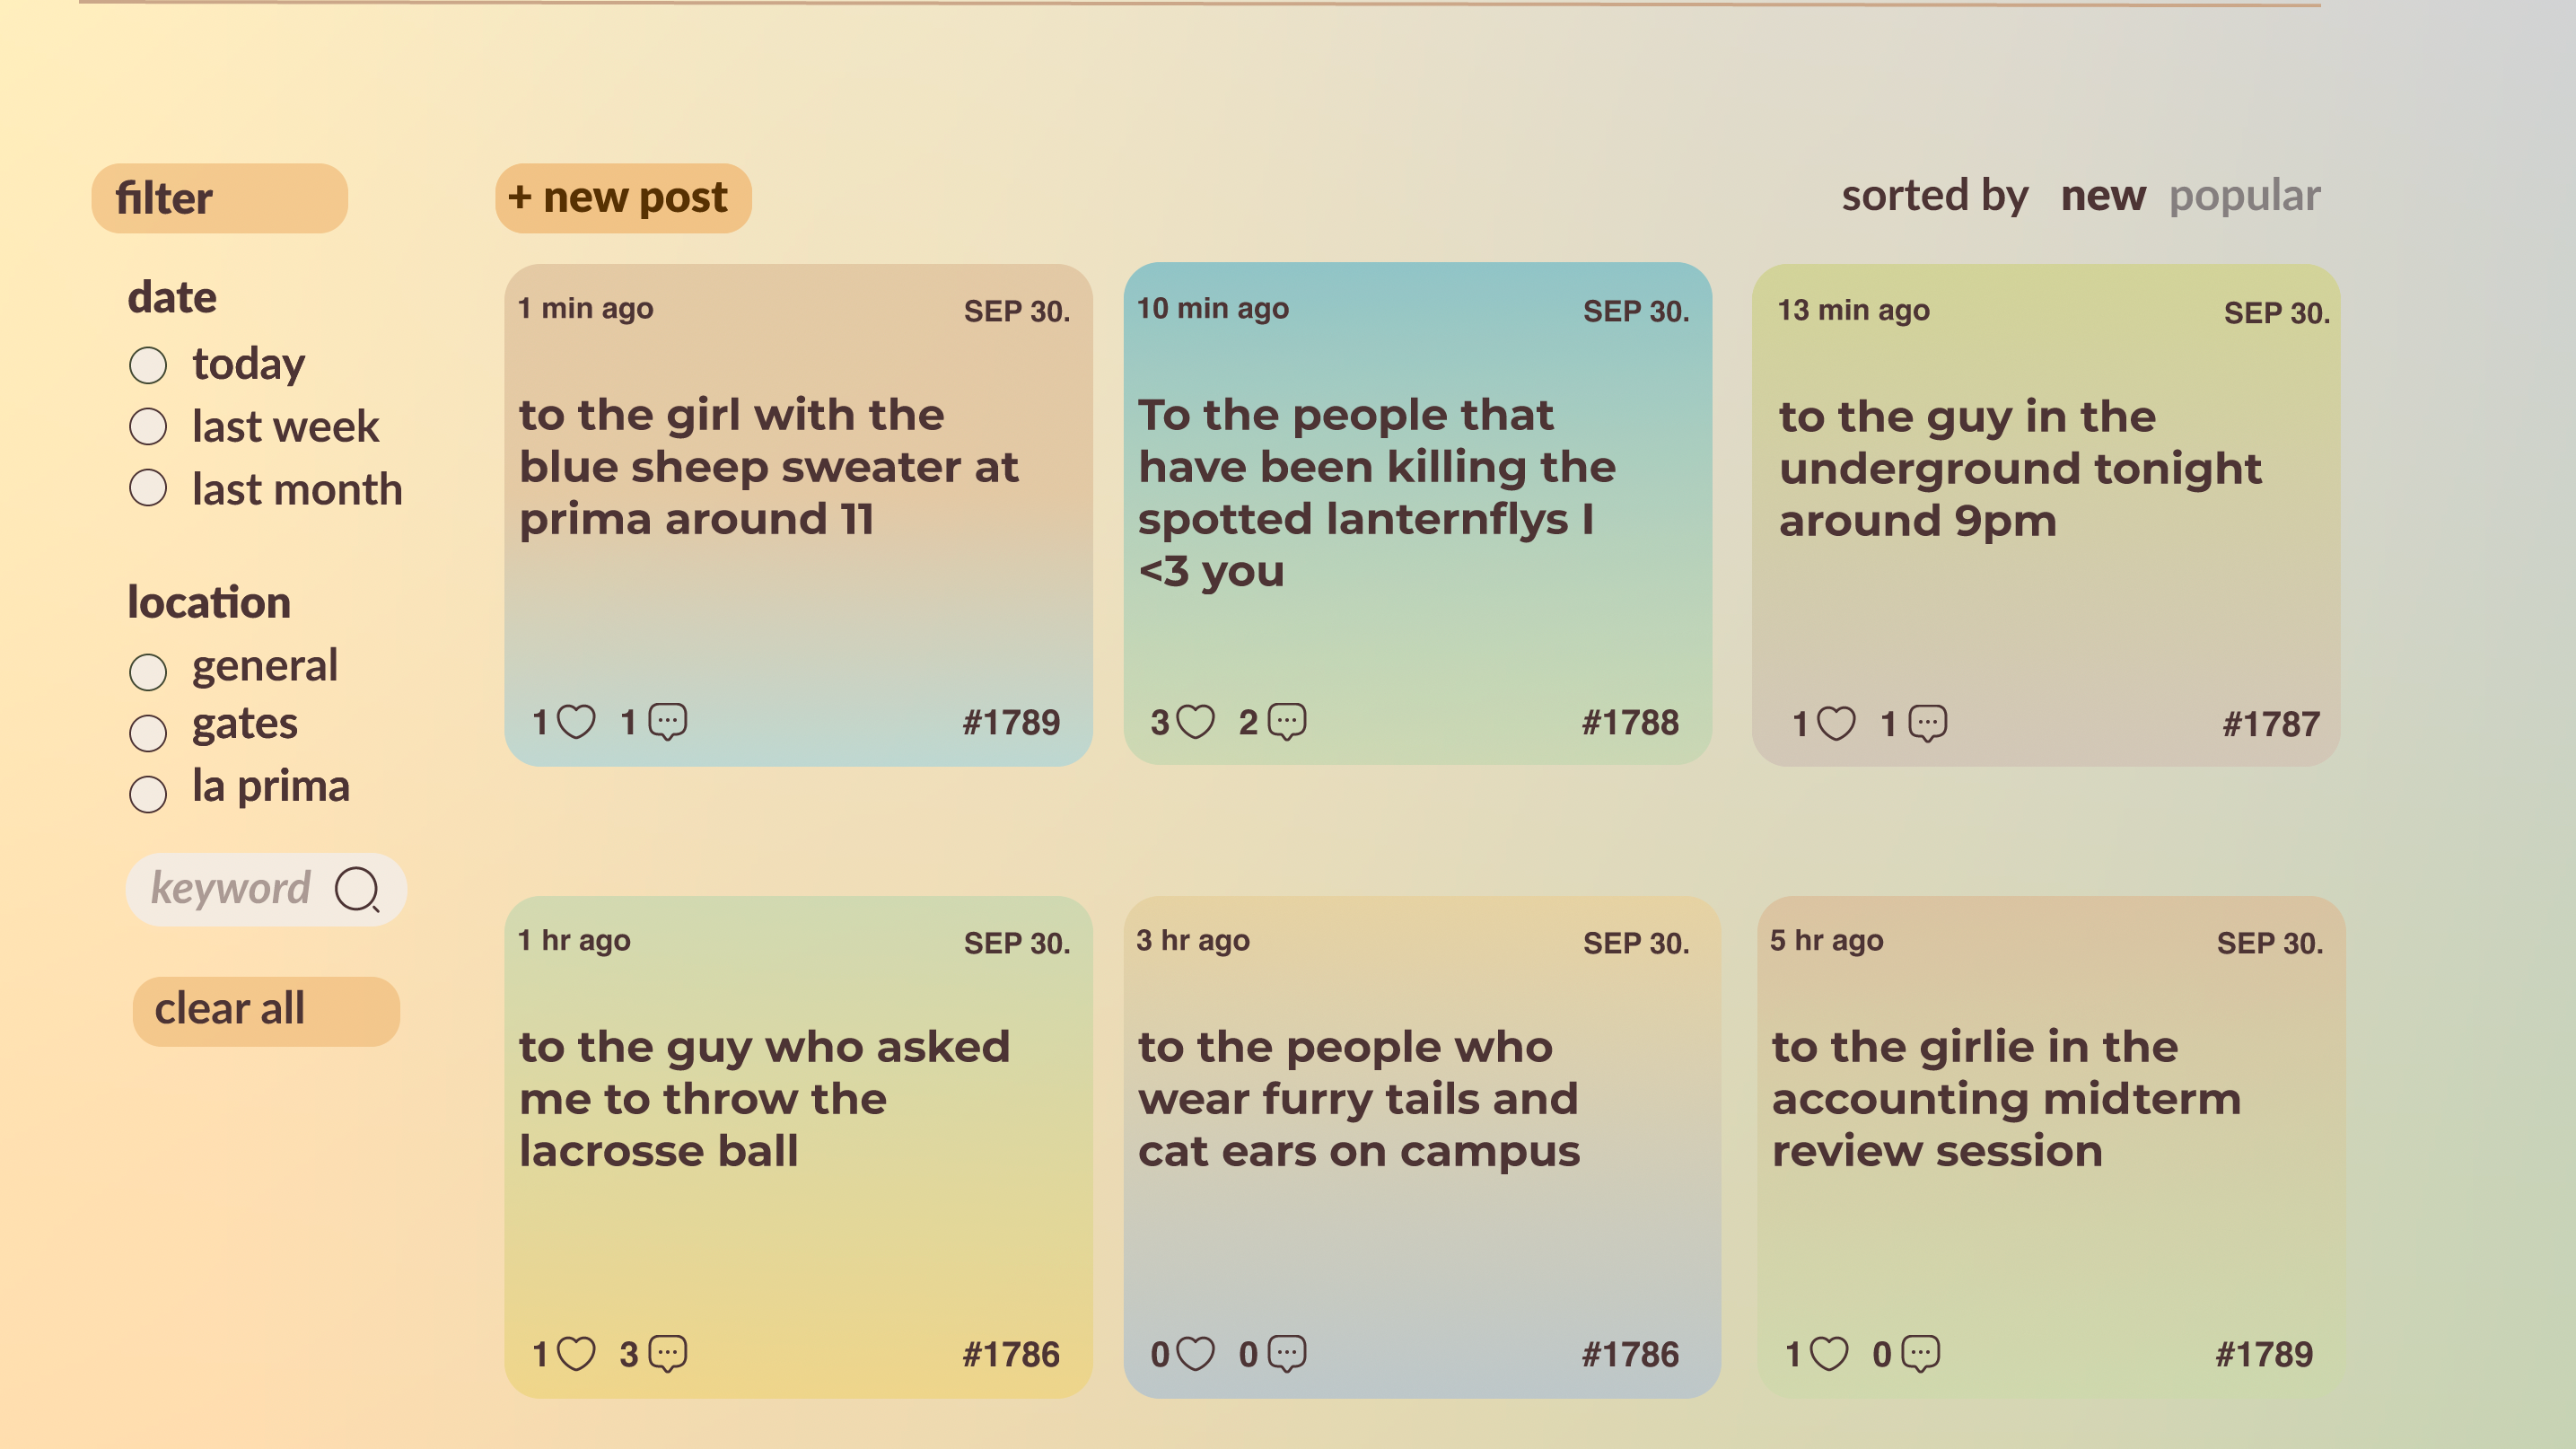Open comments on spotted lanternflys post
2576x1449 pixels.
tap(1286, 721)
